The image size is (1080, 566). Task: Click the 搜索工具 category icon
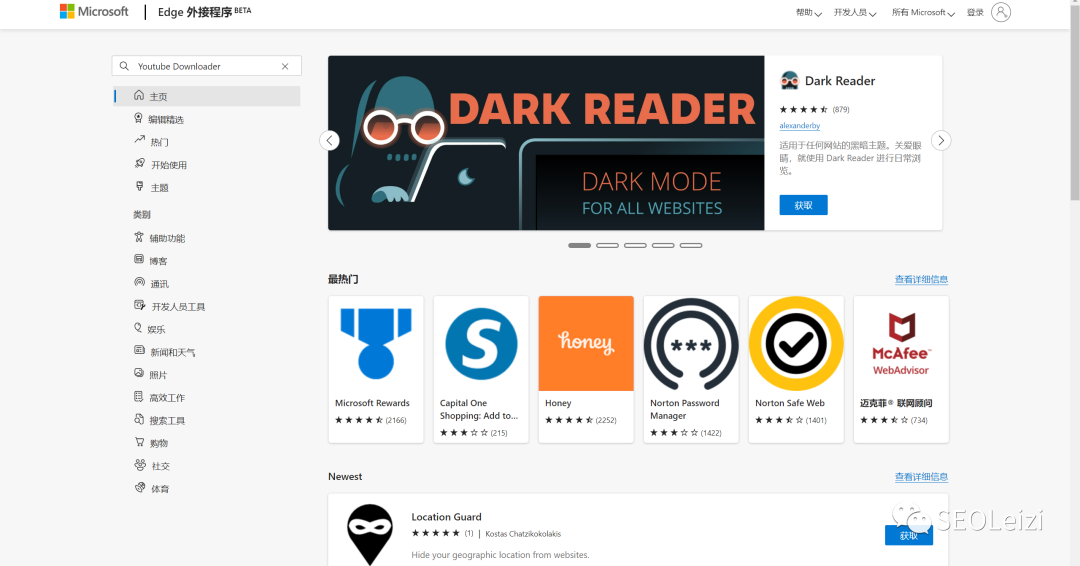139,419
